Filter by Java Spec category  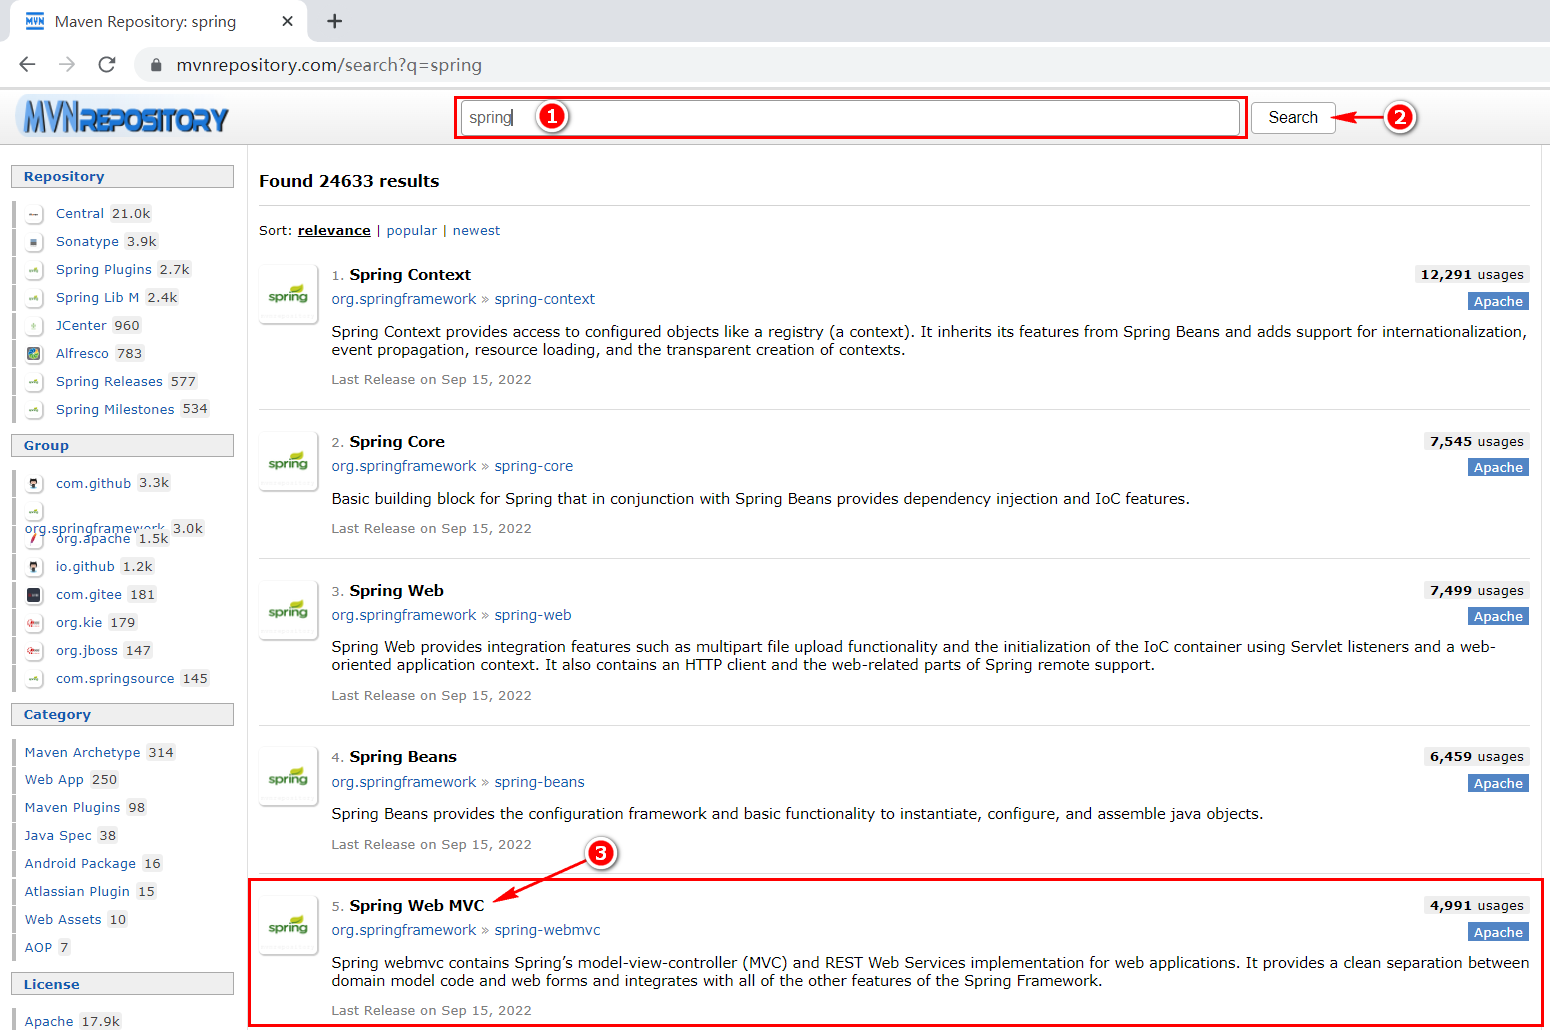point(58,835)
